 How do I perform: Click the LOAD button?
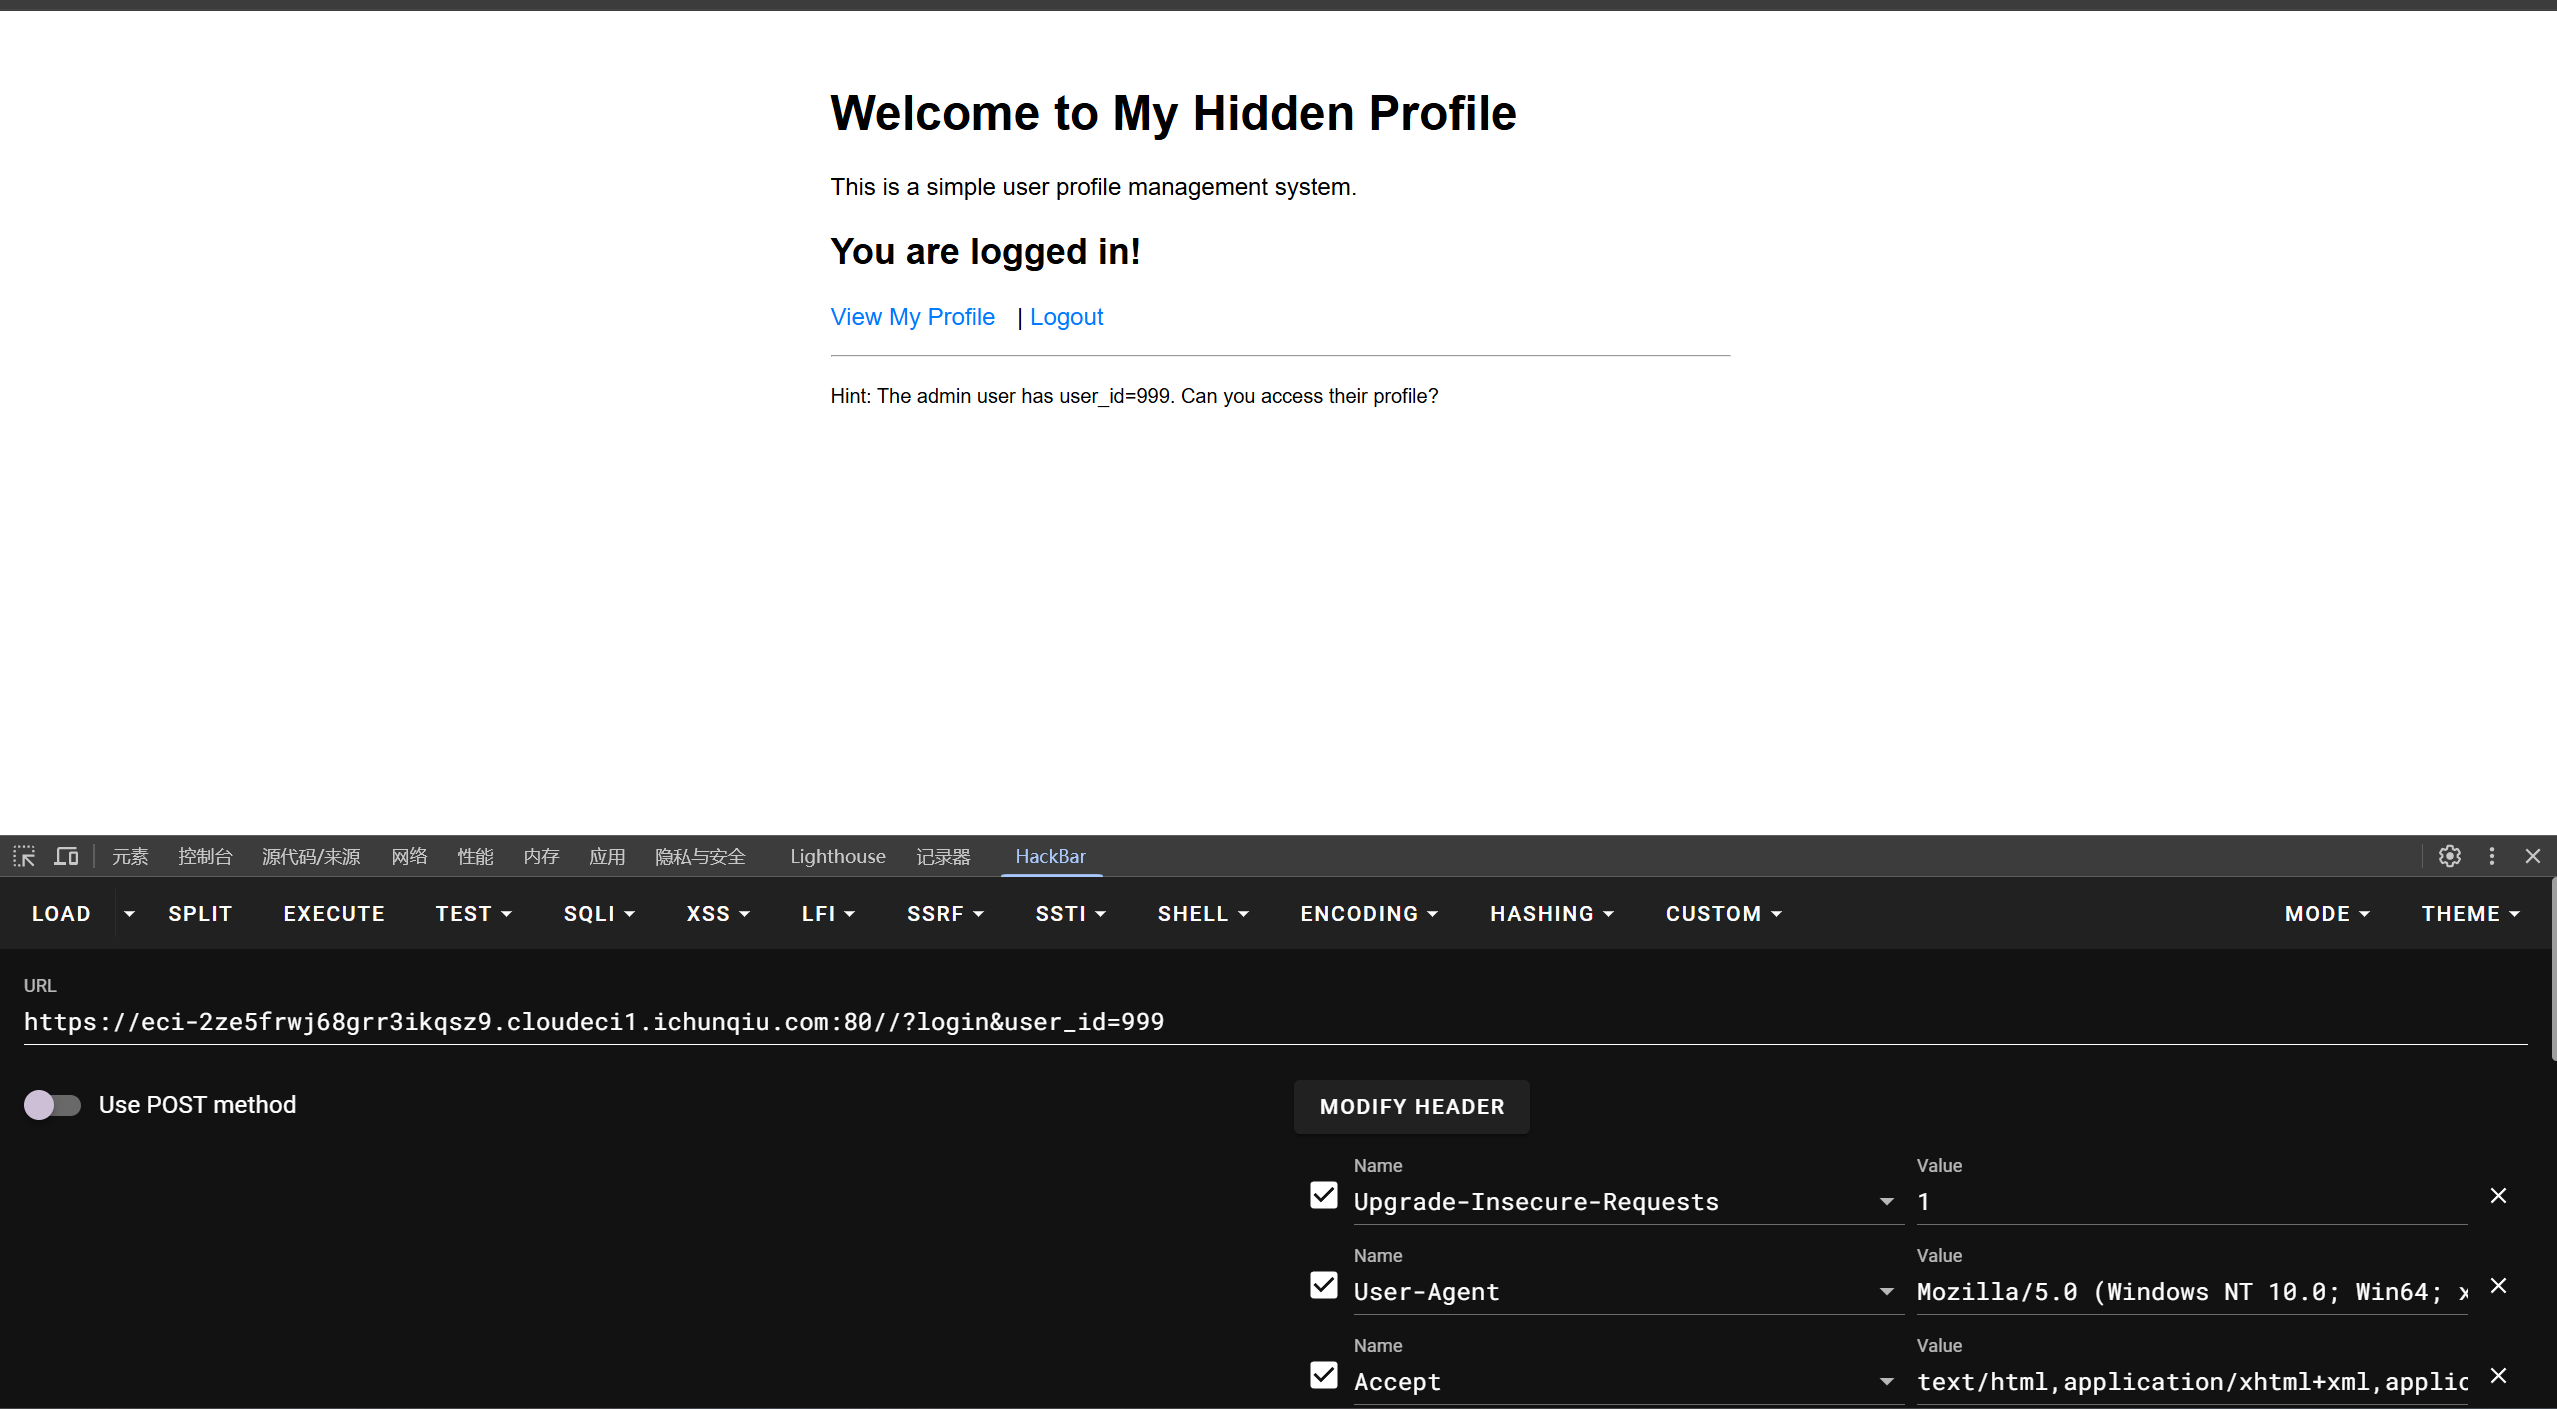point(62,914)
